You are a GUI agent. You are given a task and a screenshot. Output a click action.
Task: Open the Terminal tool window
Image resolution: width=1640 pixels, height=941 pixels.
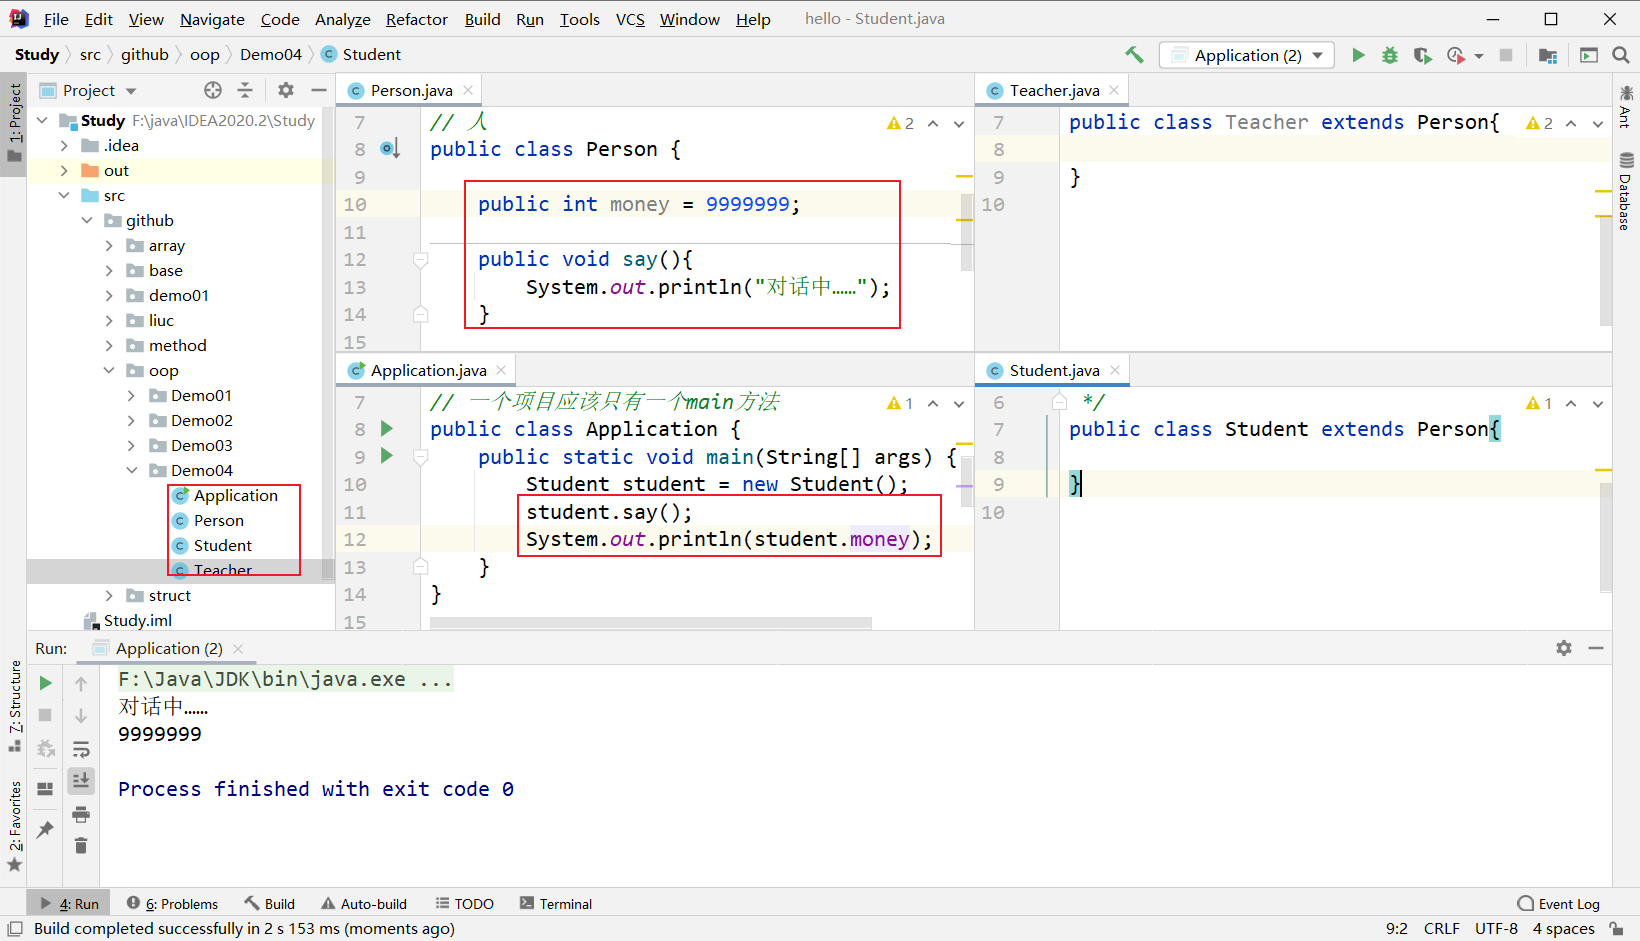click(556, 904)
